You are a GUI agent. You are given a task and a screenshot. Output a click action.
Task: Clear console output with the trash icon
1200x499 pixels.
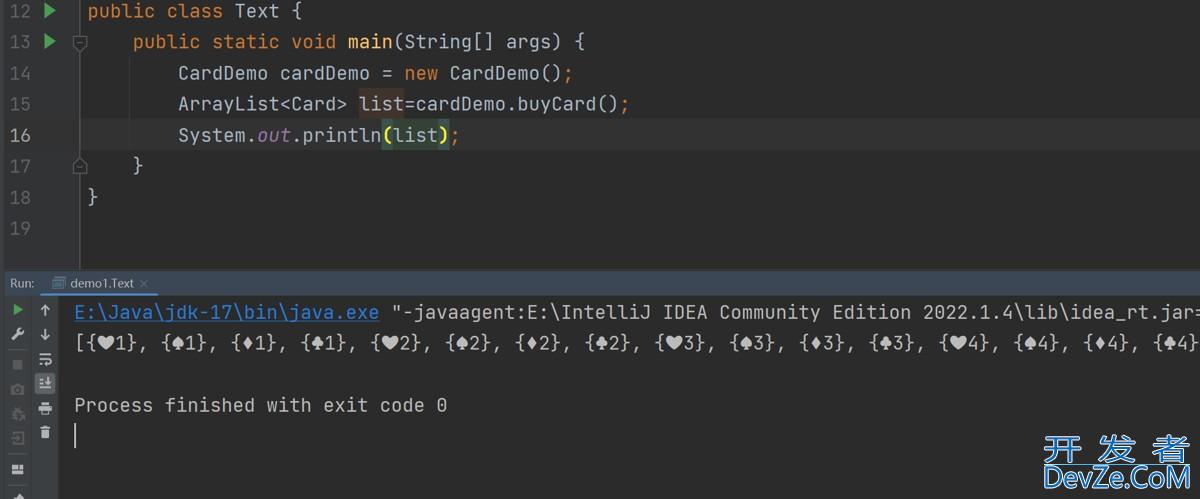(x=45, y=432)
